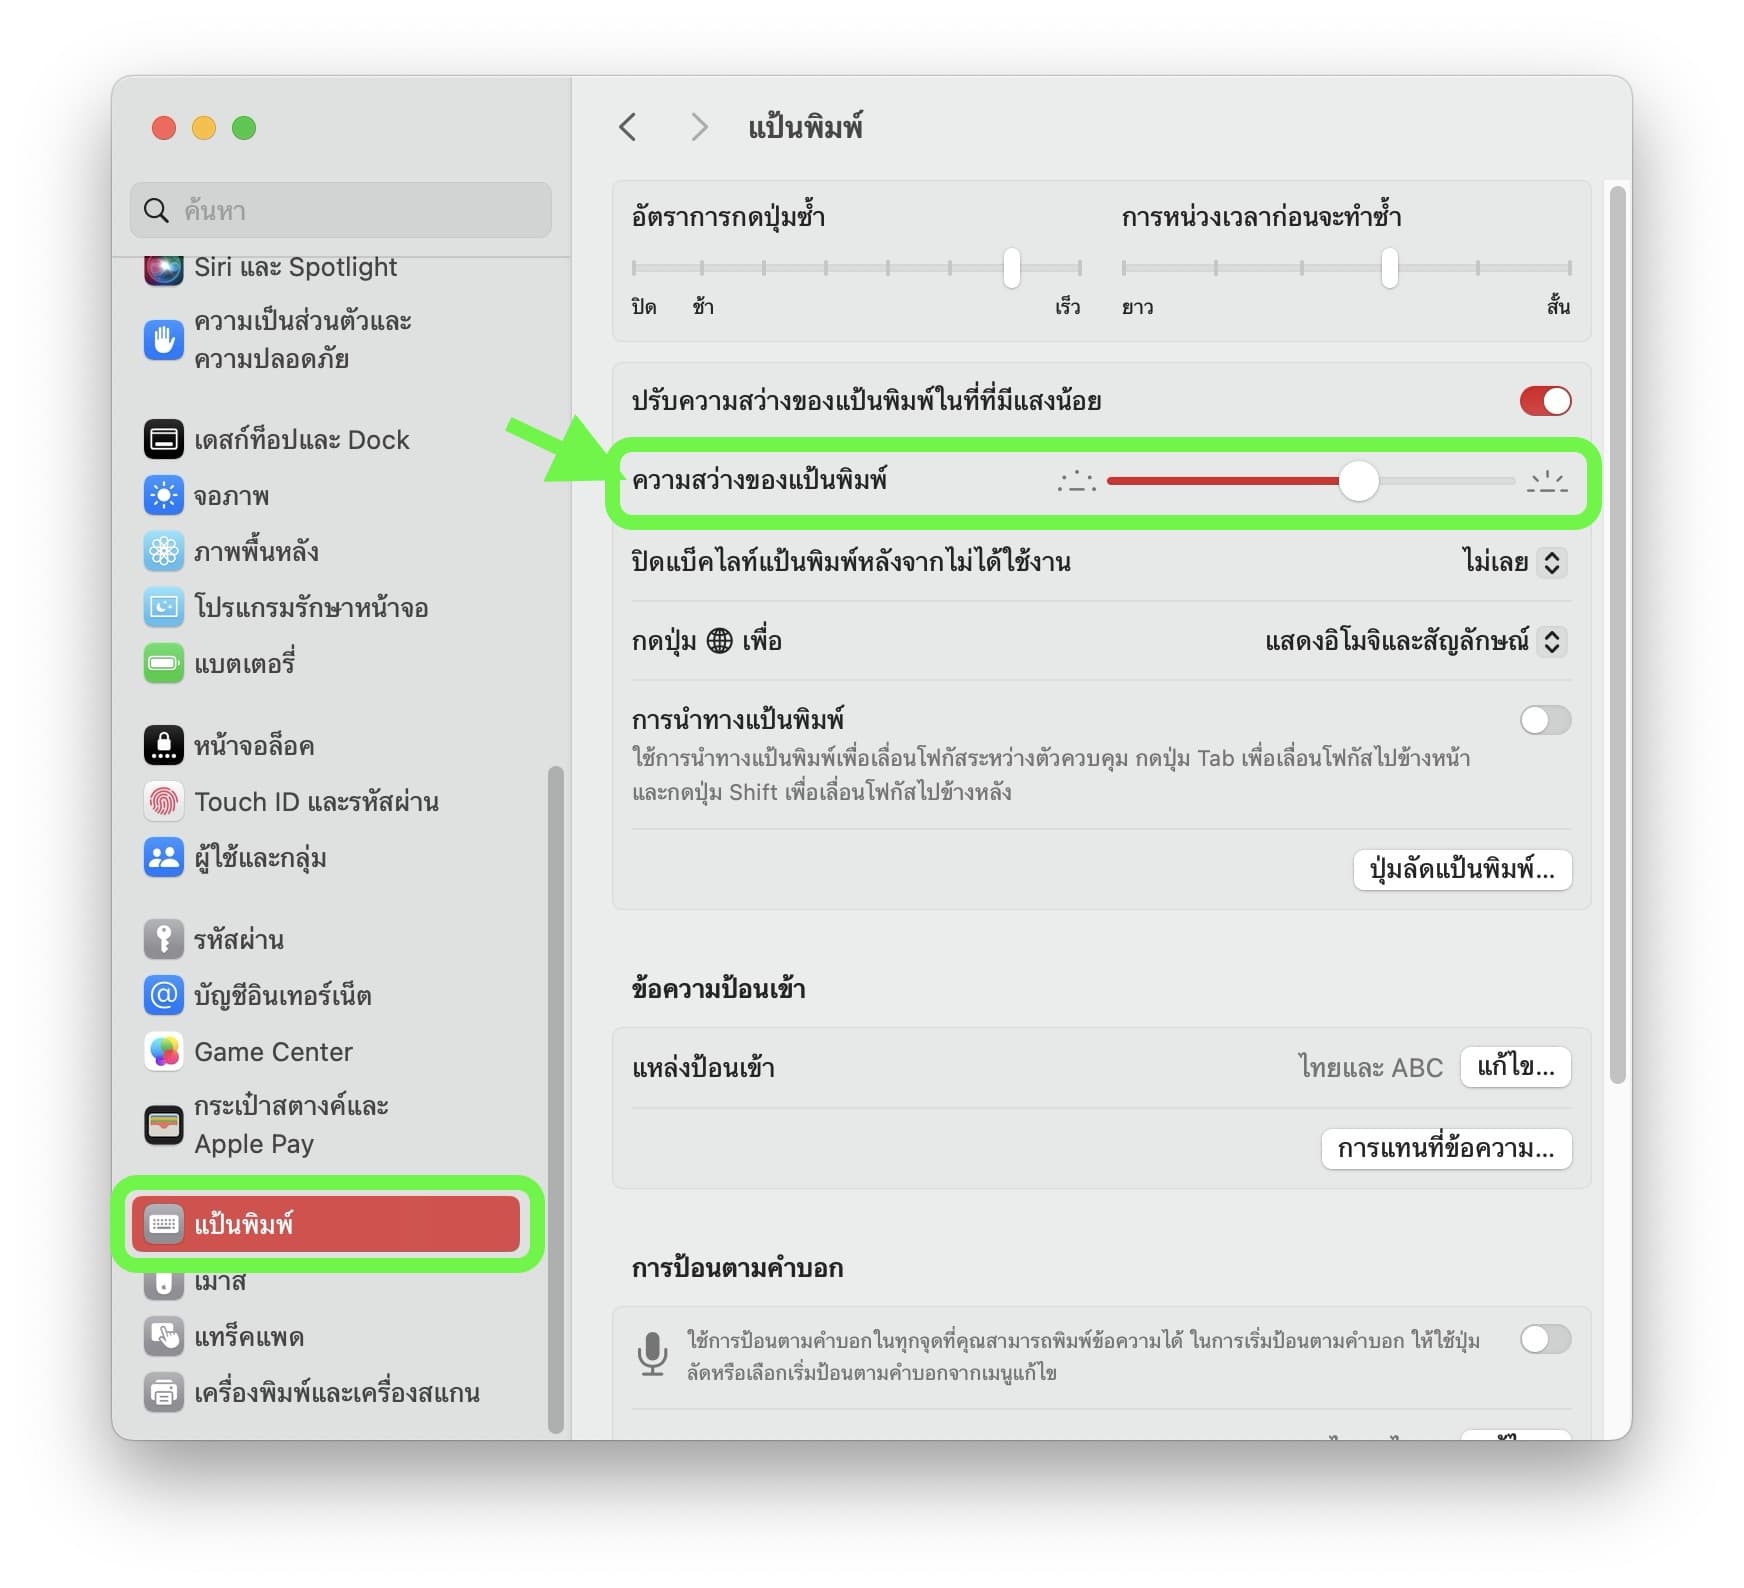Open the Wallpaper (ภาพพื้นหลัง) flower icon
The width and height of the screenshot is (1744, 1588).
(163, 551)
